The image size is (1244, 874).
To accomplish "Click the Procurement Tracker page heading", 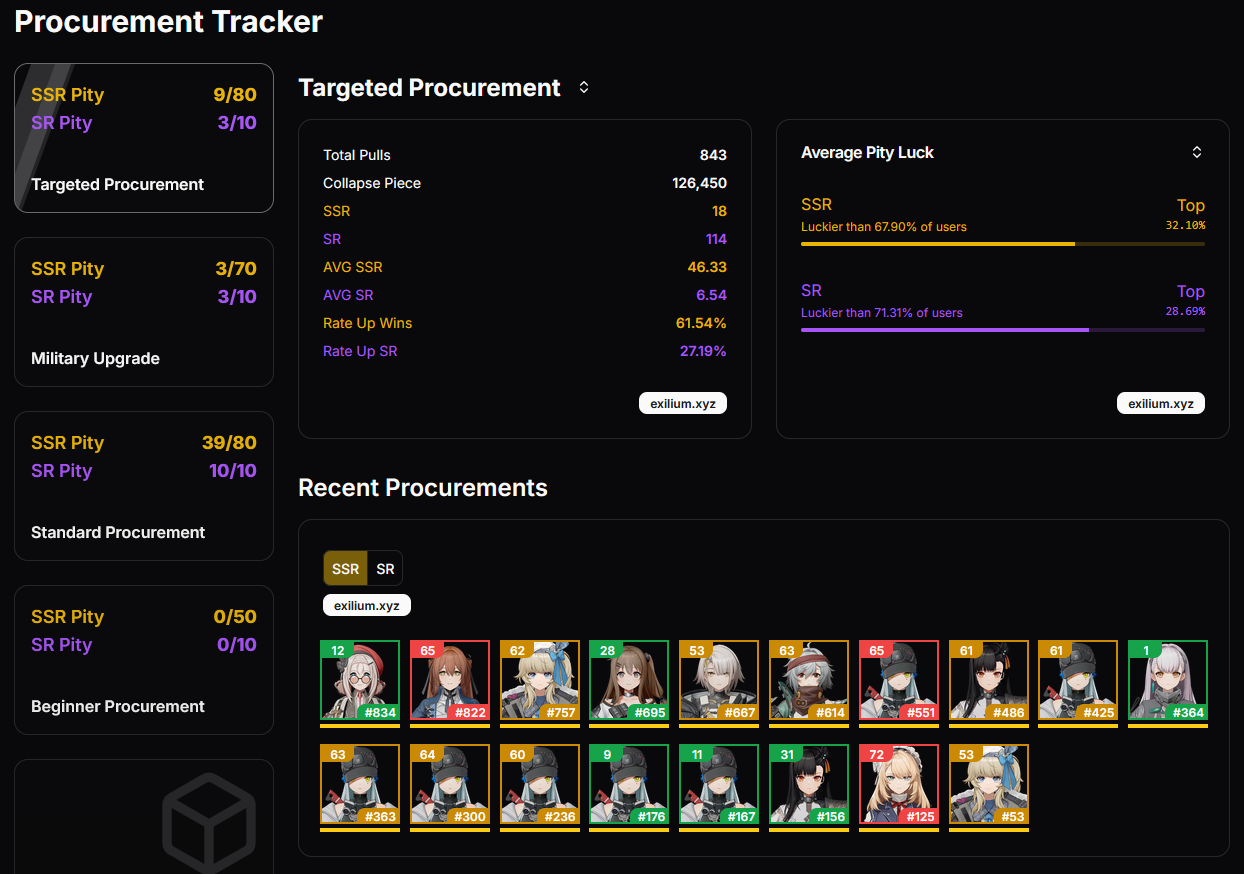I will click(x=168, y=22).
